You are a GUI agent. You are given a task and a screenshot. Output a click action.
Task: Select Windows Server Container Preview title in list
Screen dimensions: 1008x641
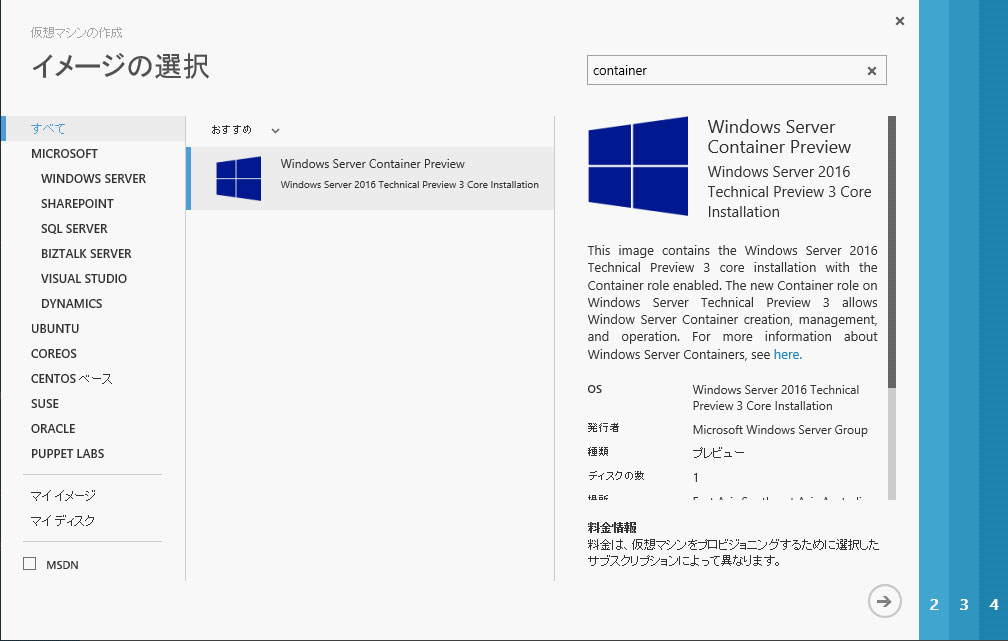pyautogui.click(x=372, y=164)
